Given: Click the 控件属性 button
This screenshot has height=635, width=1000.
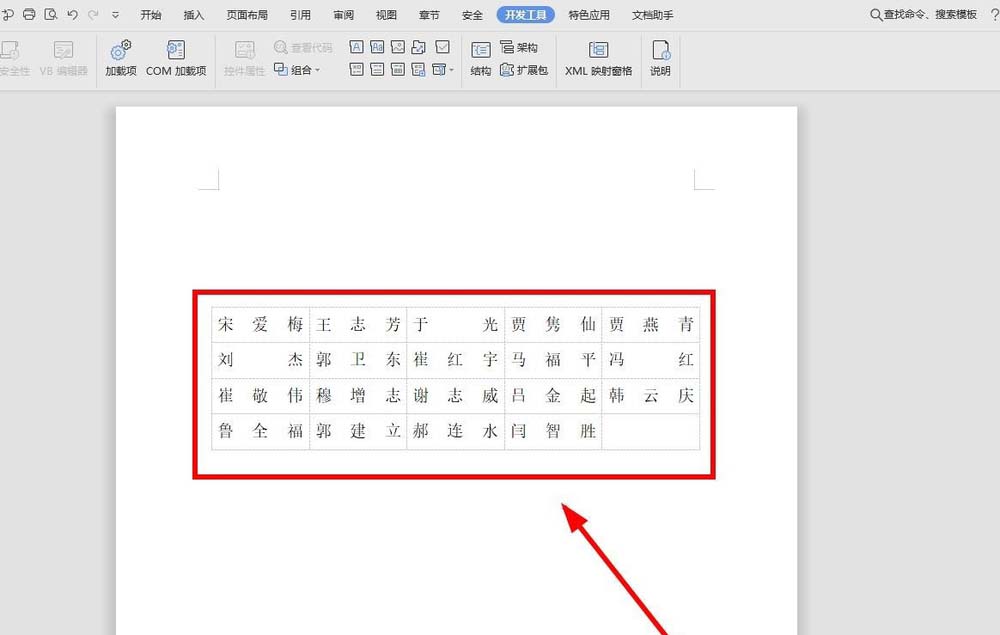Looking at the screenshot, I should tap(244, 59).
